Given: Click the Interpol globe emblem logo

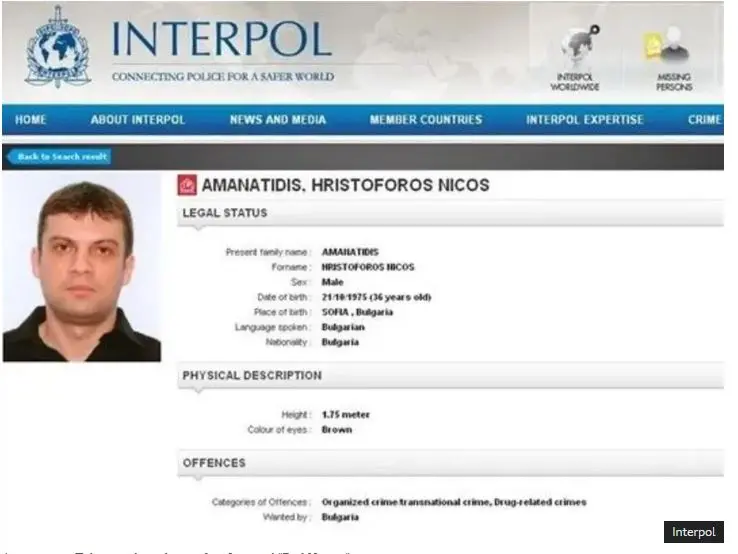Looking at the screenshot, I should click(58, 47).
